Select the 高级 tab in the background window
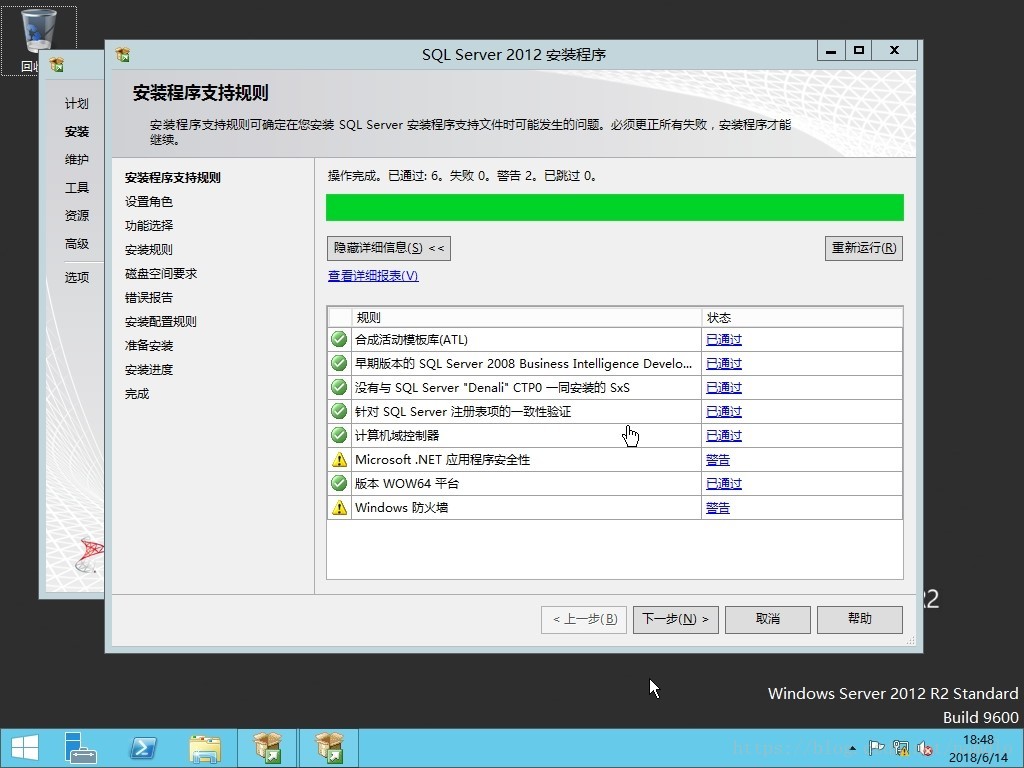Screen dimensions: 1024x768 [x=76, y=244]
